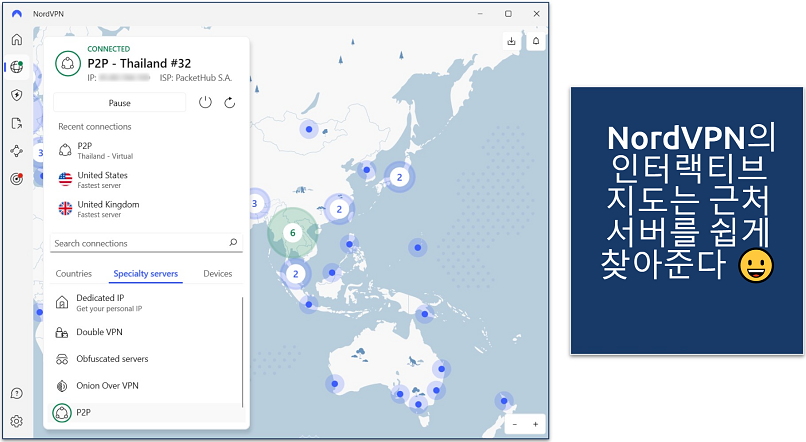Click the Onion Over VPN icon
Image resolution: width=806 pixels, height=442 pixels.
[62, 385]
